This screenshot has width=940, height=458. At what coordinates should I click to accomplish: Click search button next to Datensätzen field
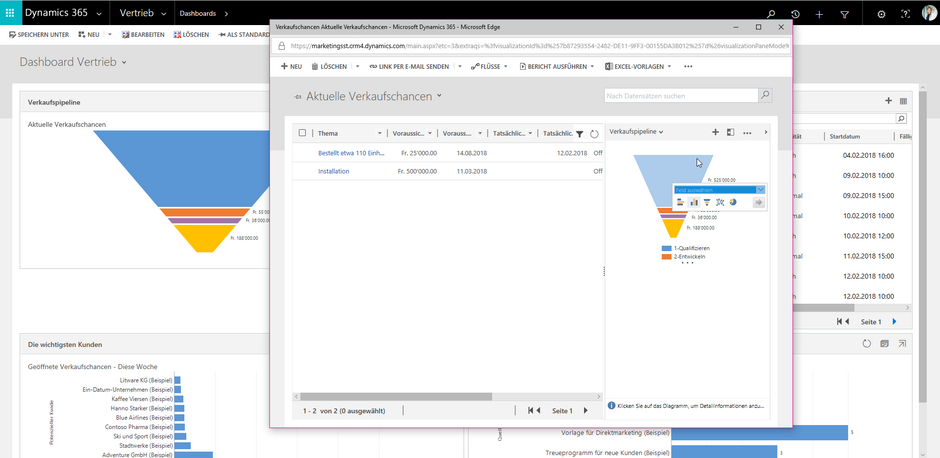766,95
